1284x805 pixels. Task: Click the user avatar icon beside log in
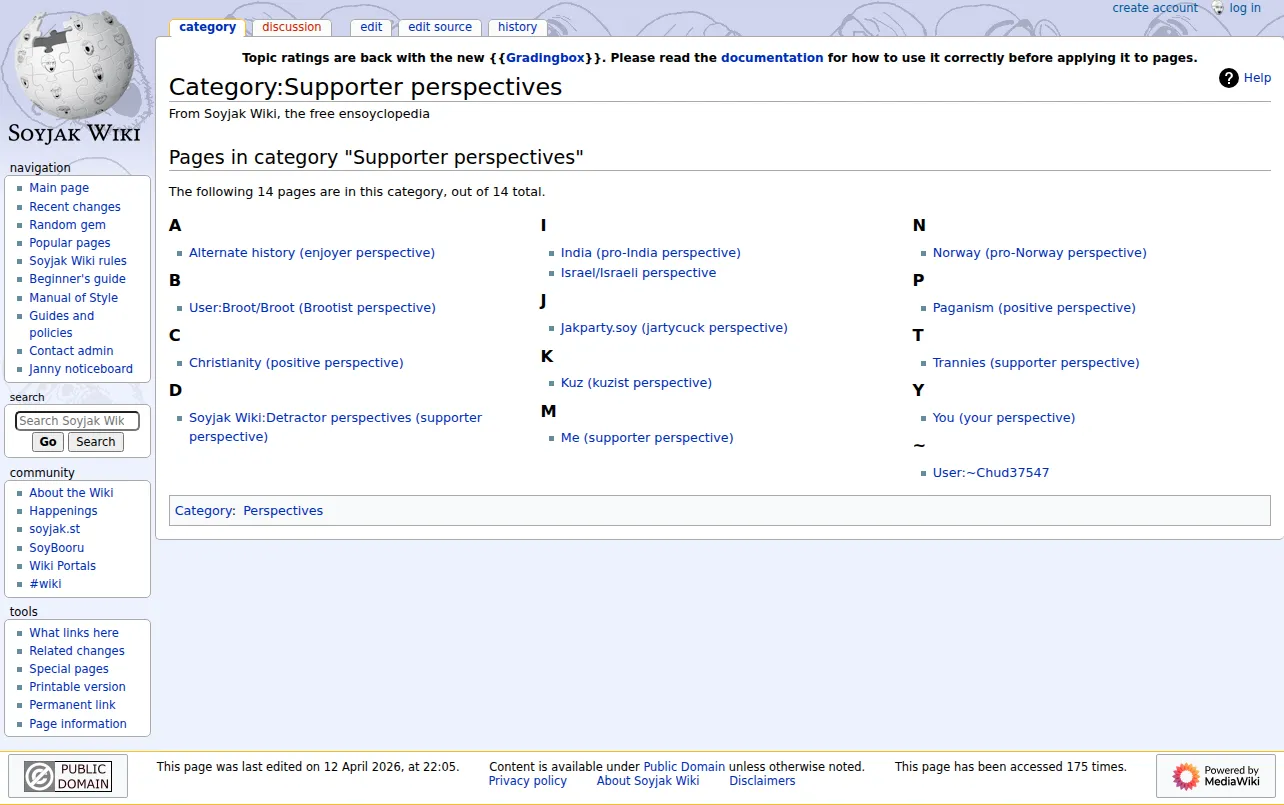pyautogui.click(x=1218, y=8)
